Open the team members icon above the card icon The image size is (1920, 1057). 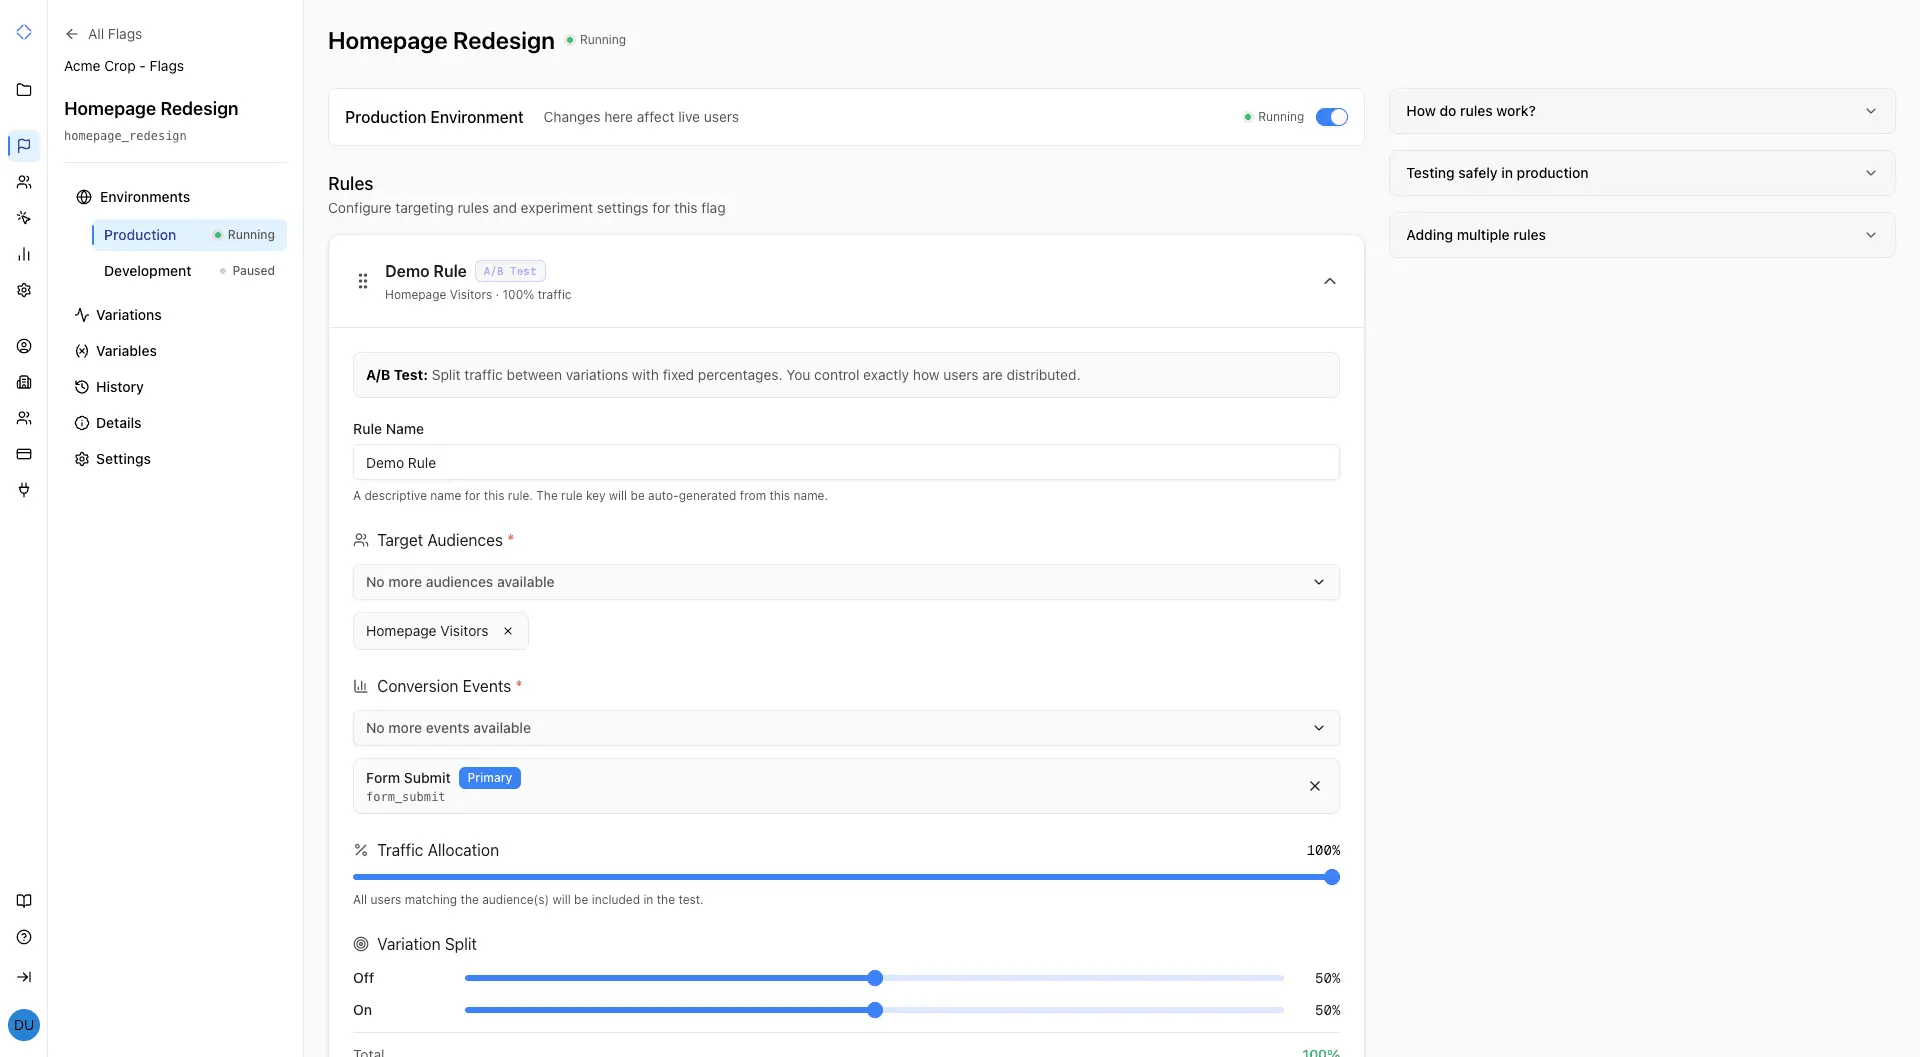click(24, 418)
